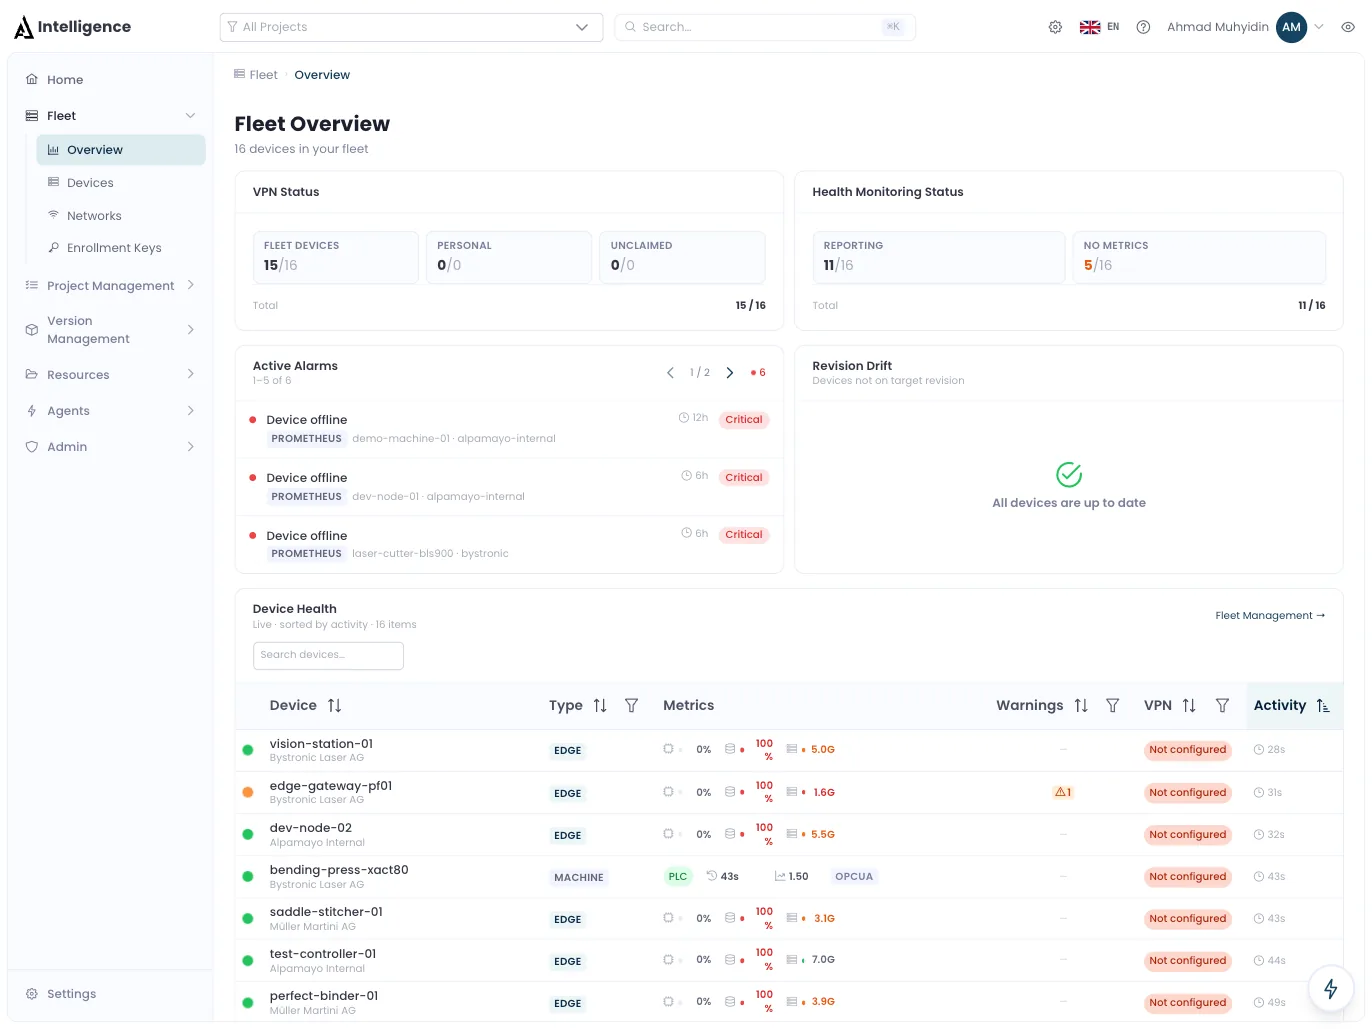Open dev-node-02 device row

pos(789,834)
